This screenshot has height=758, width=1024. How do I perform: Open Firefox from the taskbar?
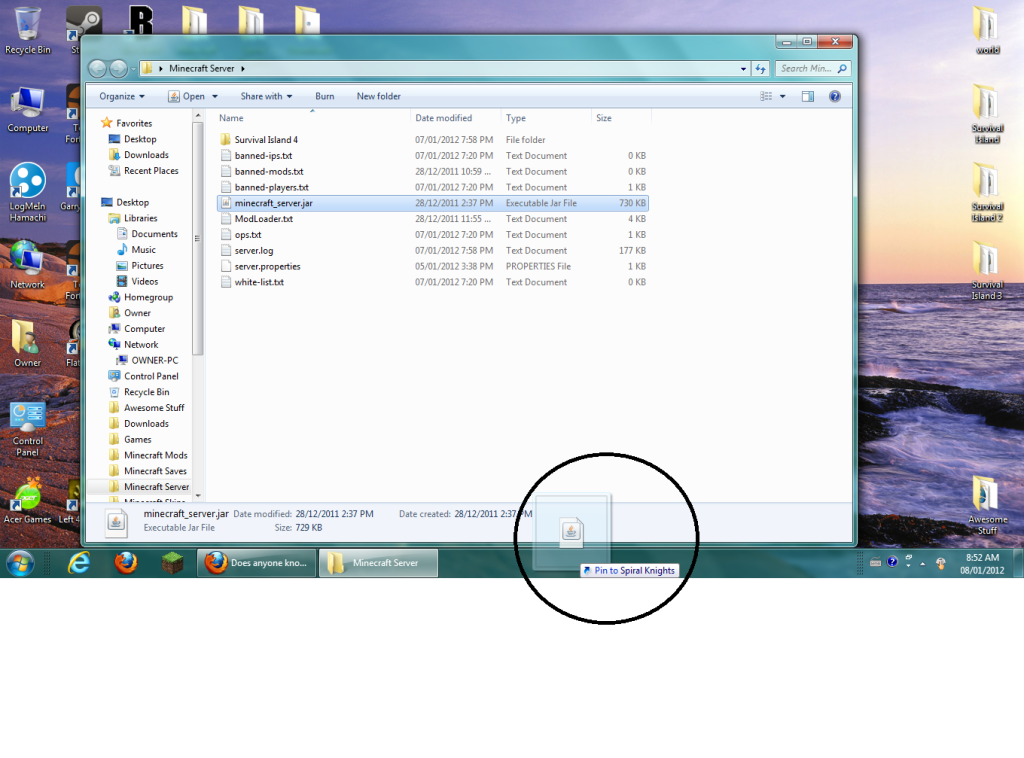(125, 563)
